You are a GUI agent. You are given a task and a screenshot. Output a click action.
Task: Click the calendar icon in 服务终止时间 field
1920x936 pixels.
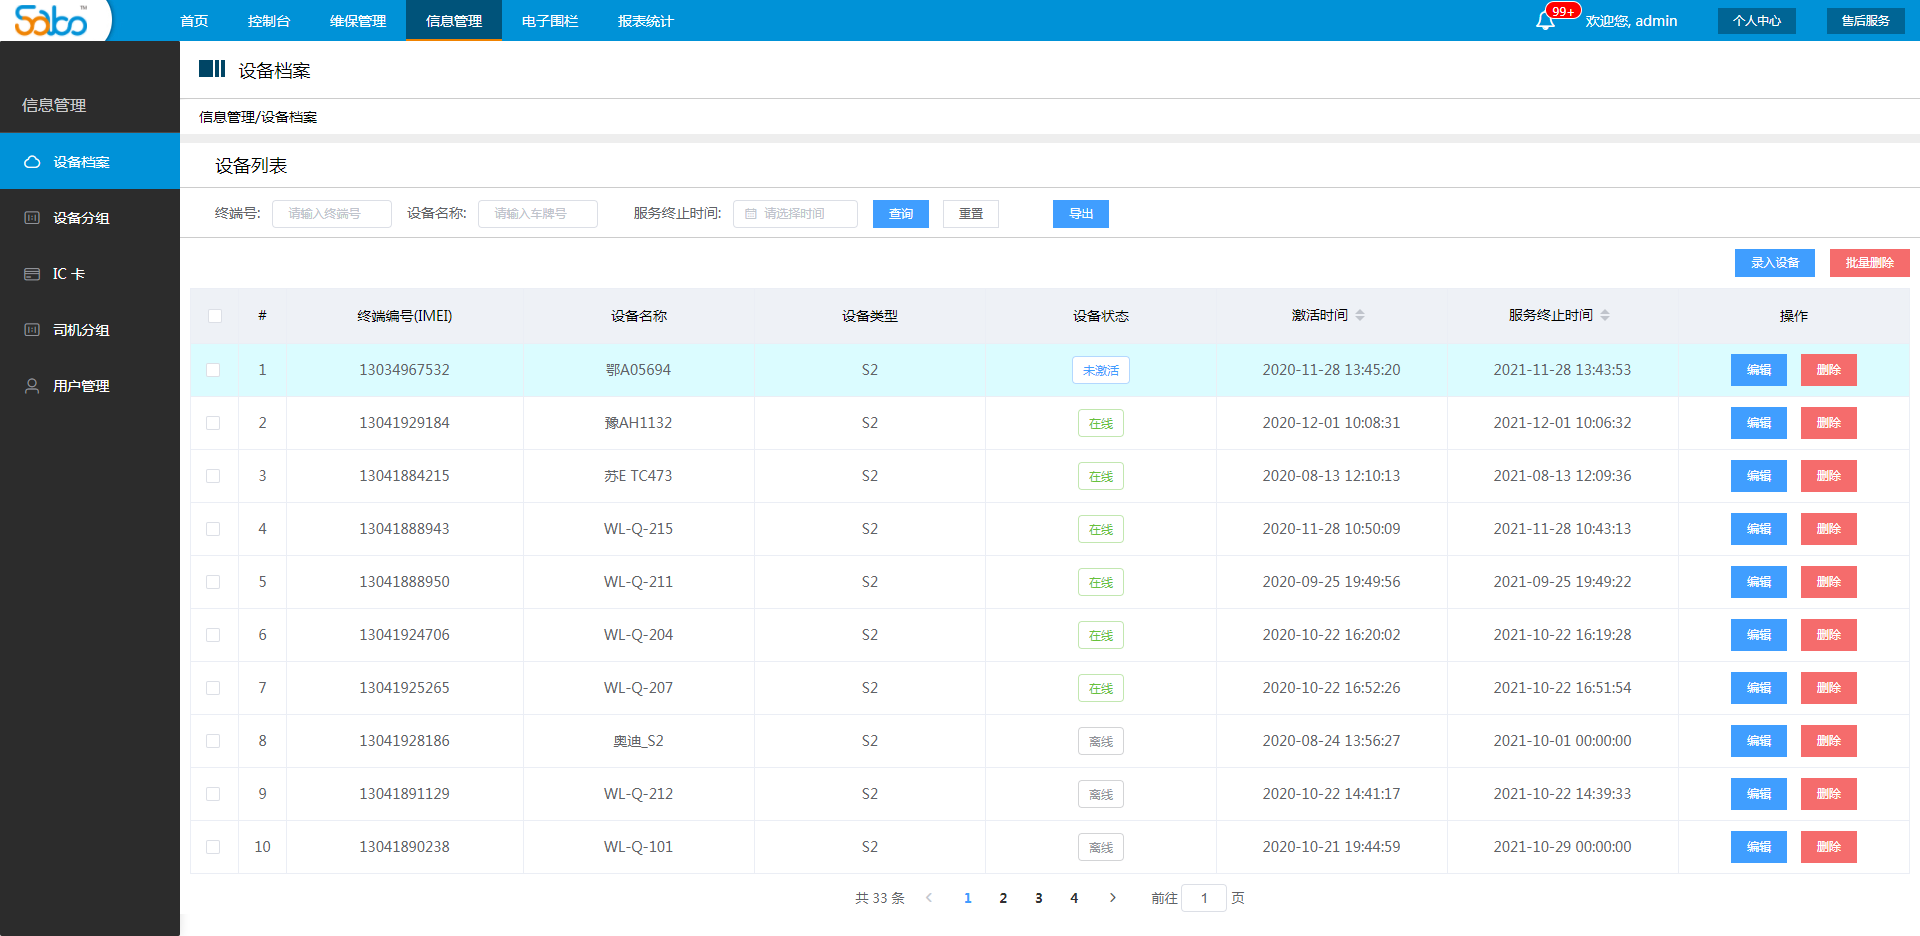point(751,214)
